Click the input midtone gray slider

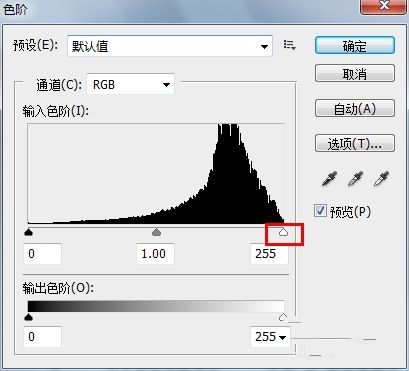point(156,232)
